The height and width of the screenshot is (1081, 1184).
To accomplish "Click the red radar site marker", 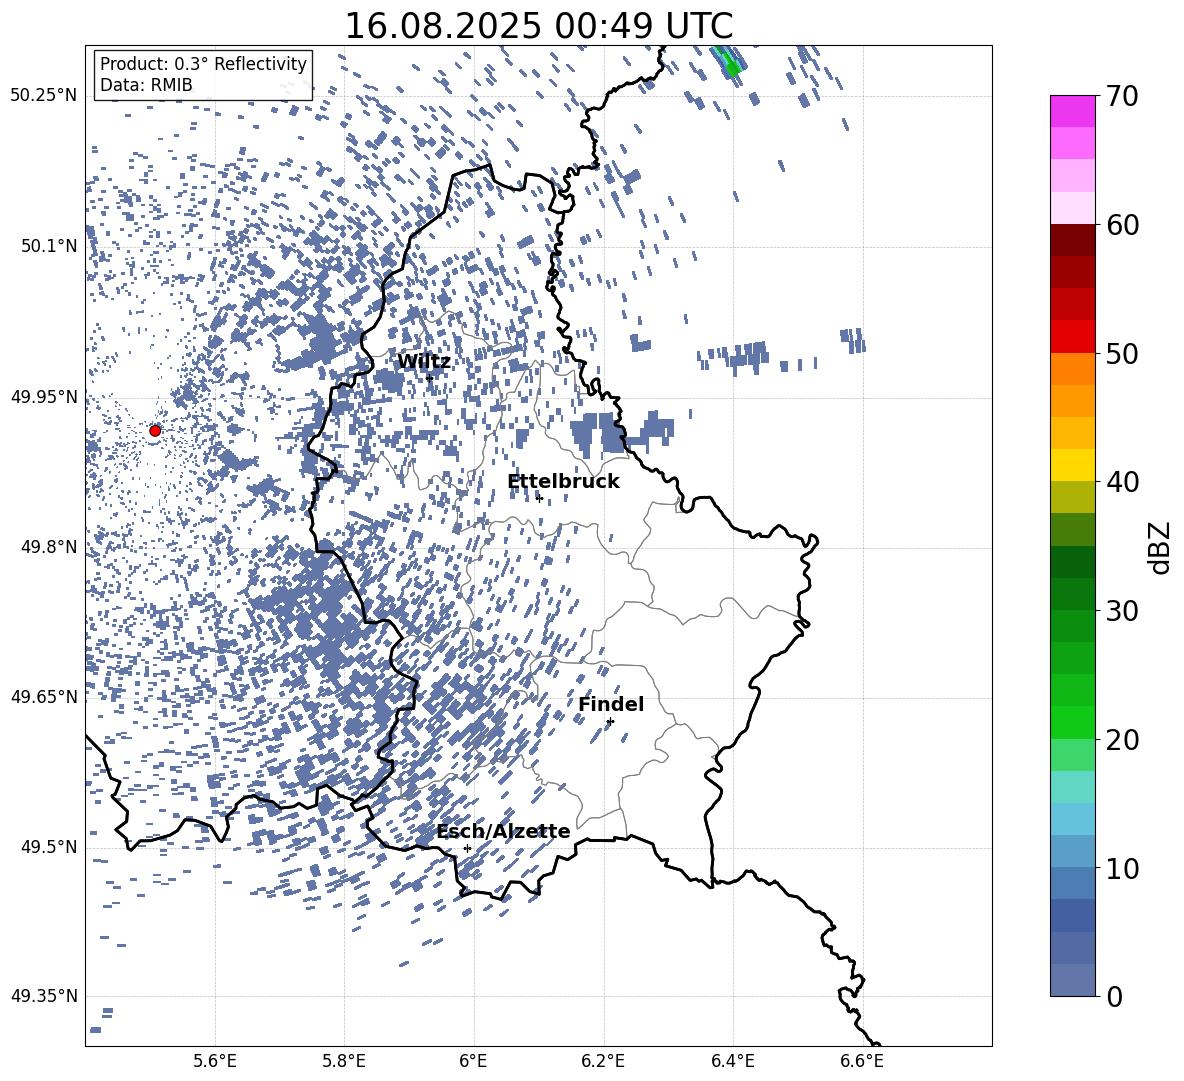I will pos(155,430).
